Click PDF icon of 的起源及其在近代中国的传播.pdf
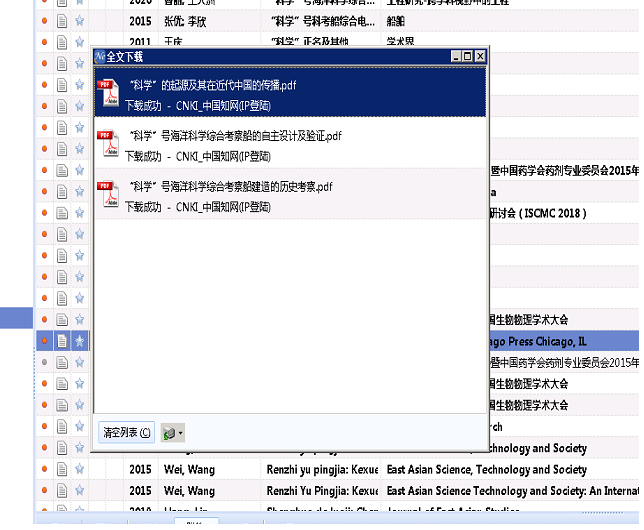This screenshot has width=644, height=530. [x=108, y=92]
